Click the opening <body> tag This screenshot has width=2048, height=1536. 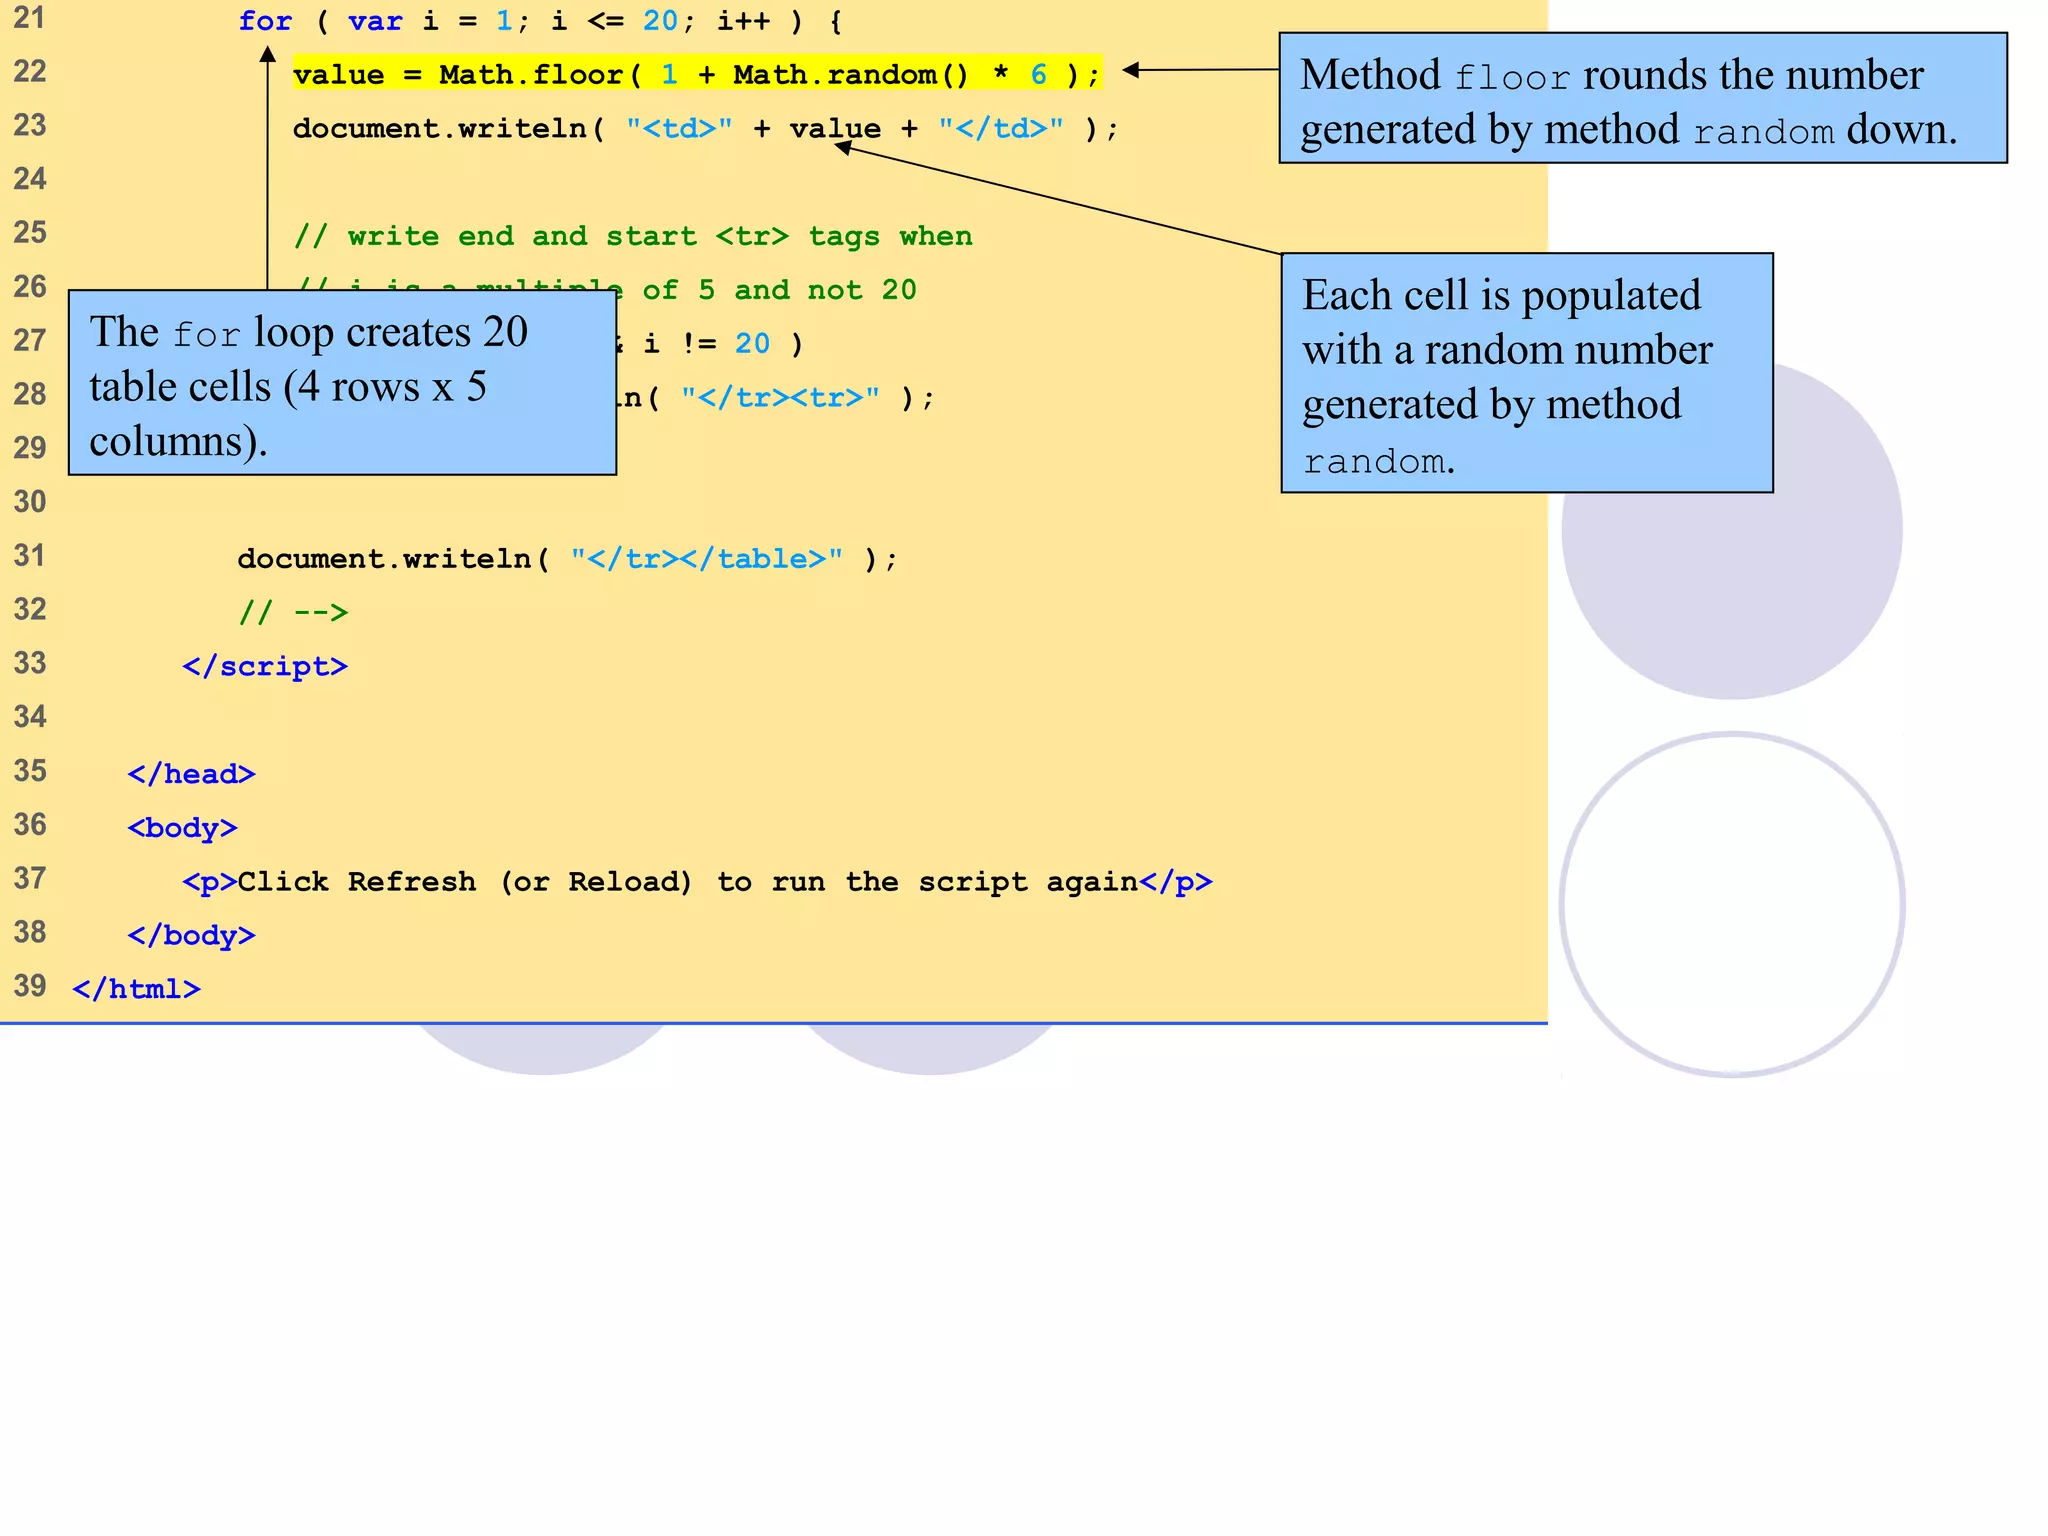pyautogui.click(x=182, y=828)
